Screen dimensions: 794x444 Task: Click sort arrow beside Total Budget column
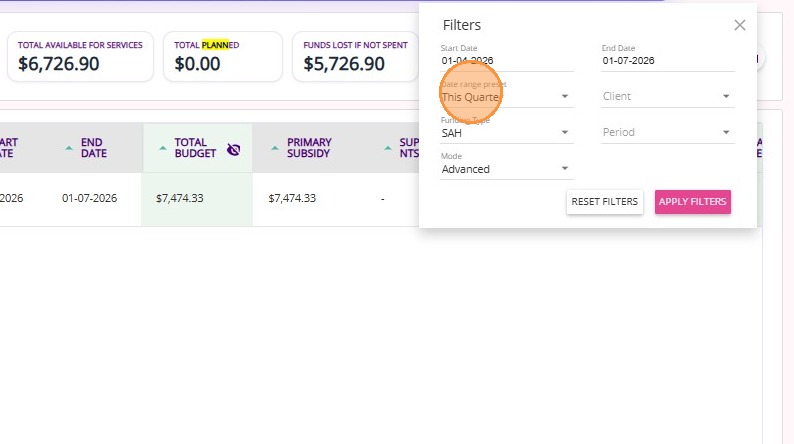pos(163,148)
